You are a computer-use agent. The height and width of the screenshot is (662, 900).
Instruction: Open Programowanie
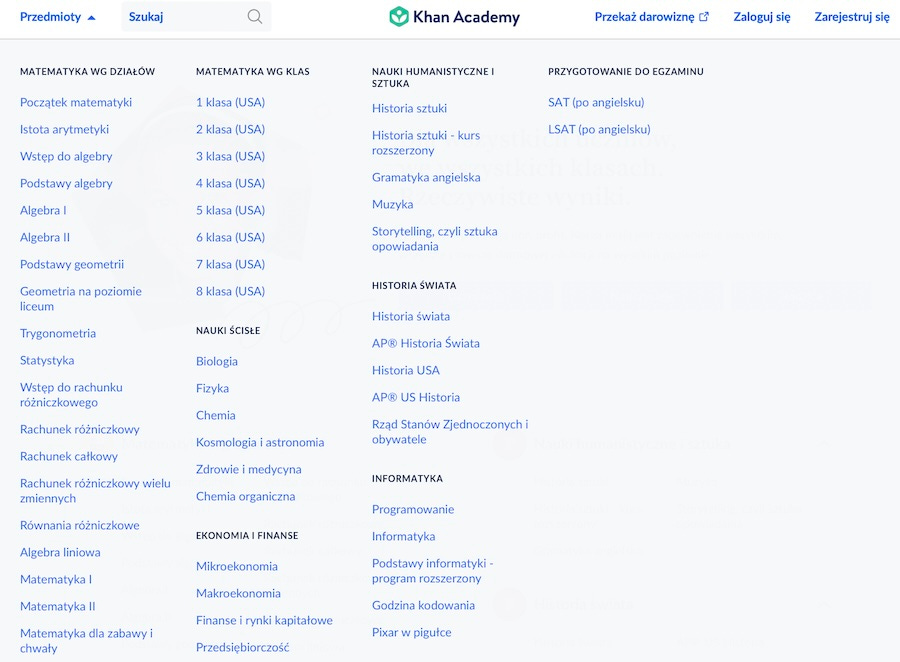pos(413,509)
